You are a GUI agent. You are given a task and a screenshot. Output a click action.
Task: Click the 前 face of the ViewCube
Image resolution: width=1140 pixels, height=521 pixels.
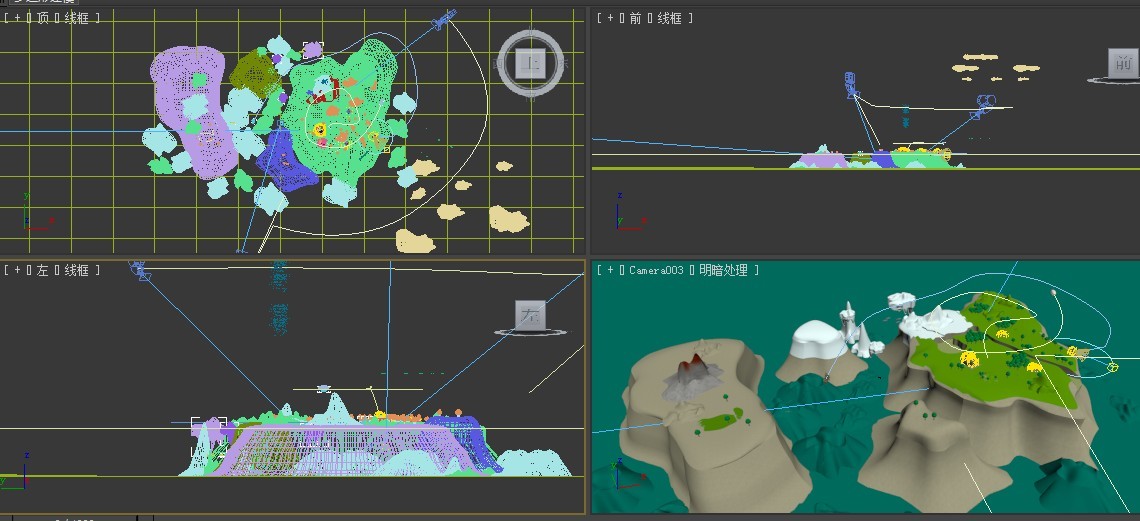click(1123, 63)
